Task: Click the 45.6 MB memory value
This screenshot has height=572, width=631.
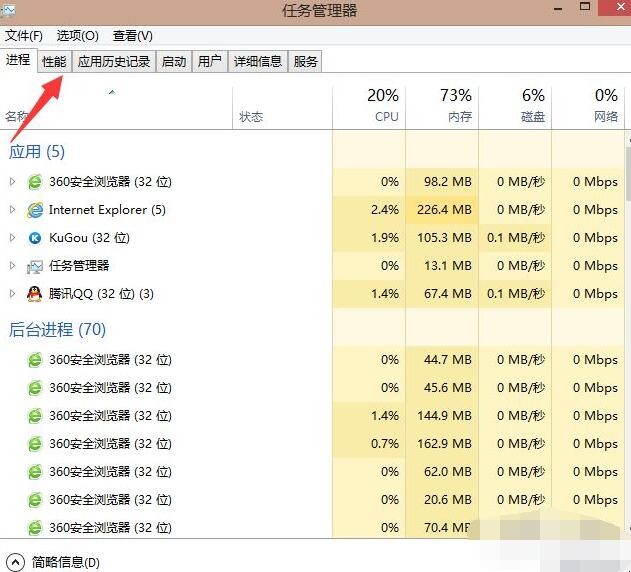Action: [447, 388]
